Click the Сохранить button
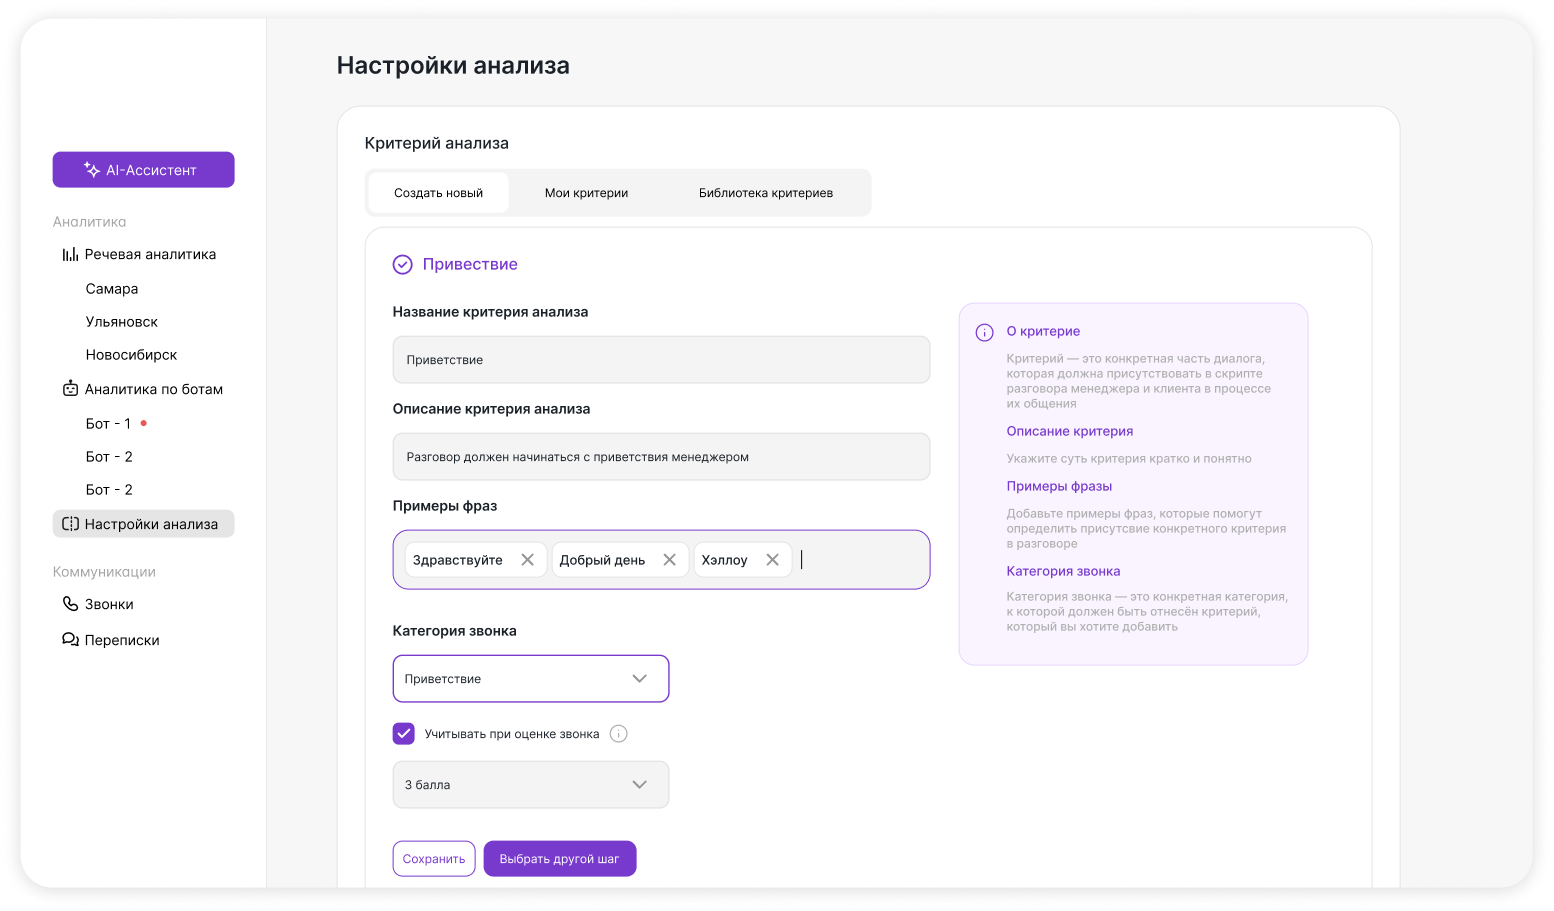The width and height of the screenshot is (1554, 911). pyautogui.click(x=434, y=859)
